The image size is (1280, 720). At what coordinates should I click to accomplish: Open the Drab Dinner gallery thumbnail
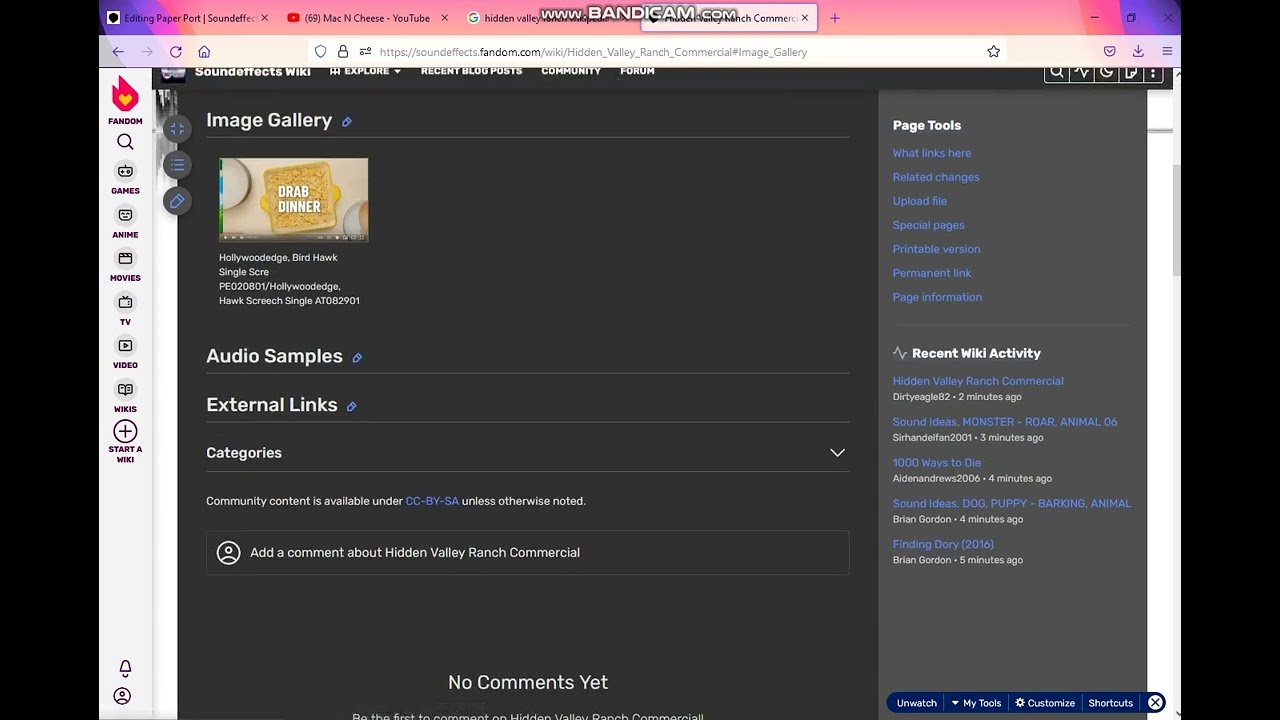294,200
